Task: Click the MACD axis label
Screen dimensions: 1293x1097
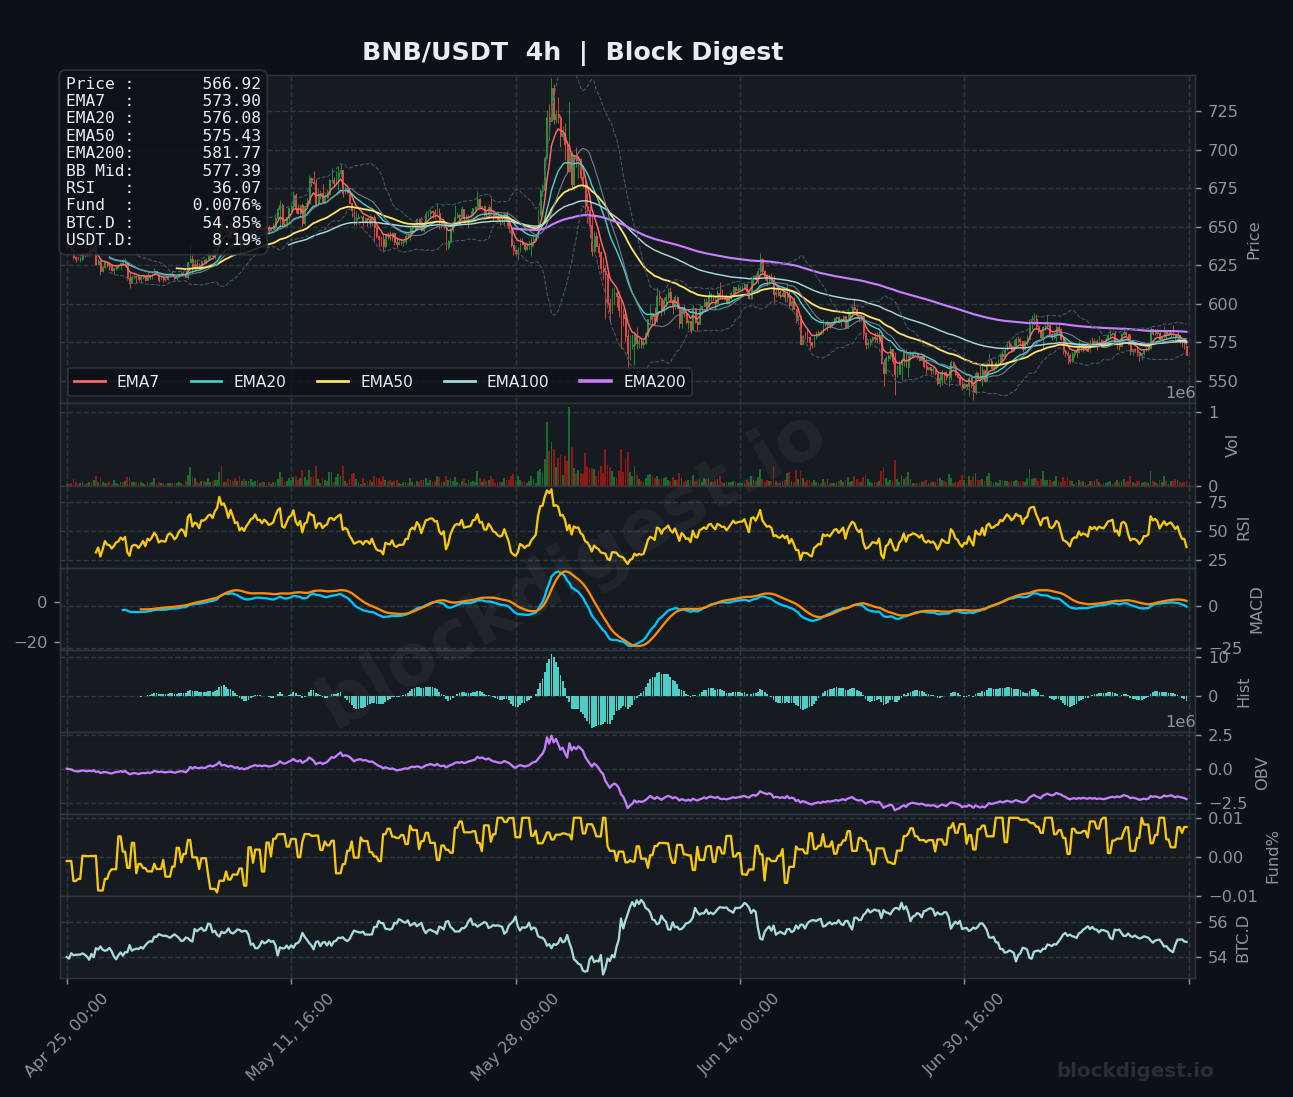Action: click(x=1257, y=610)
